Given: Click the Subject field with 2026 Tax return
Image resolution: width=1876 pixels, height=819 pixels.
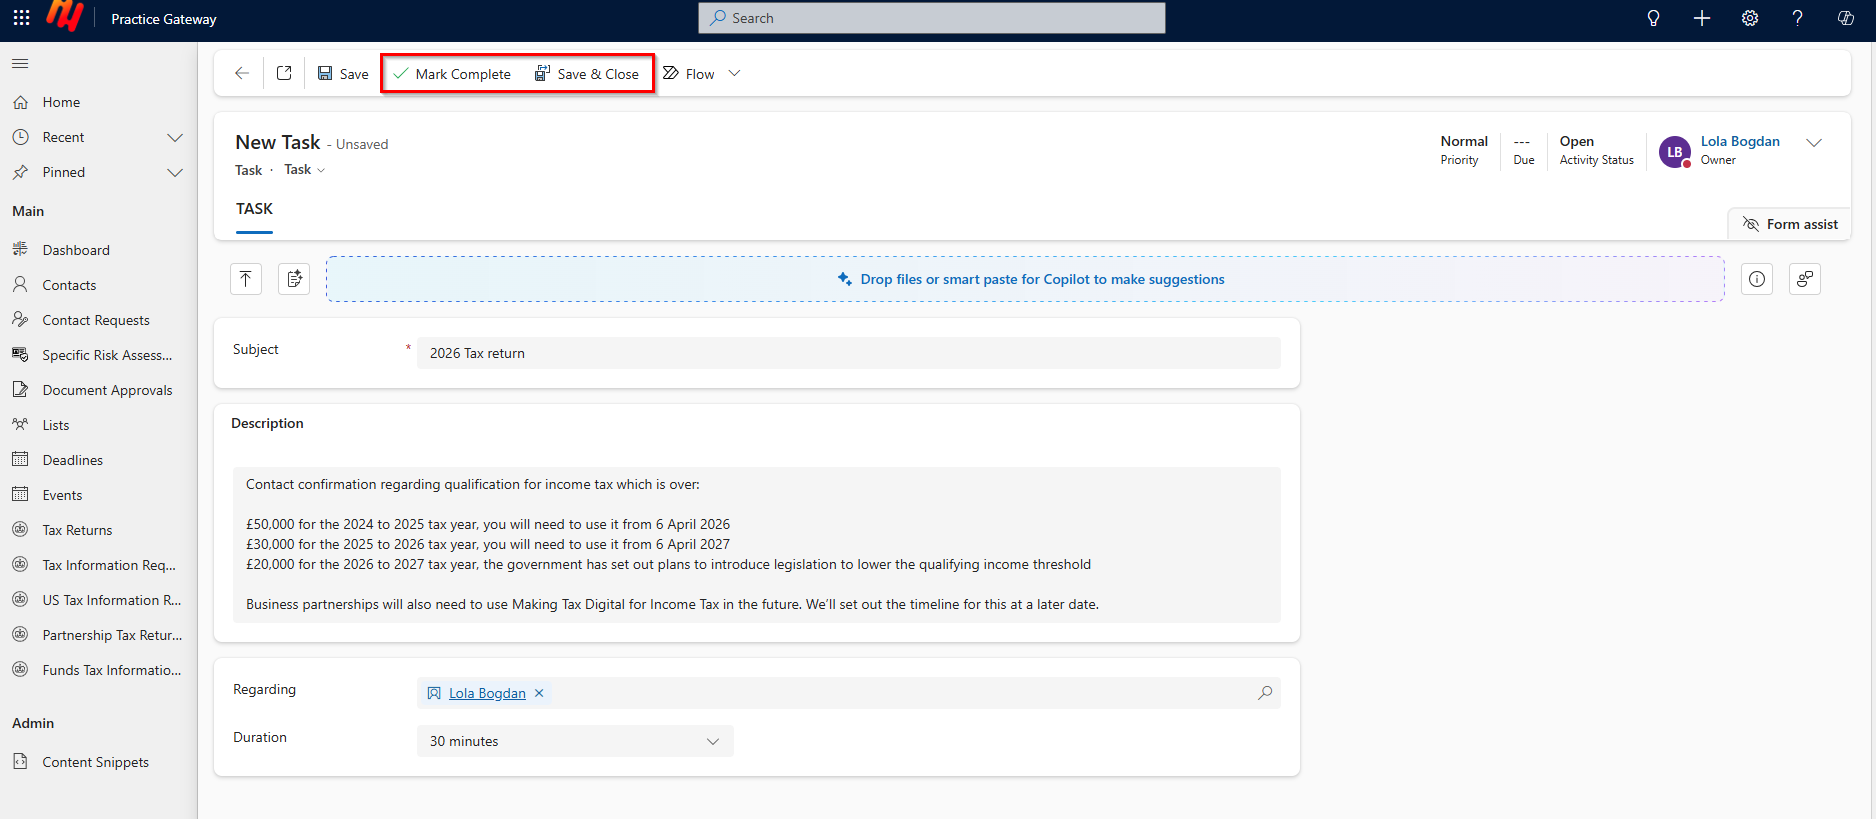Looking at the screenshot, I should click(849, 353).
